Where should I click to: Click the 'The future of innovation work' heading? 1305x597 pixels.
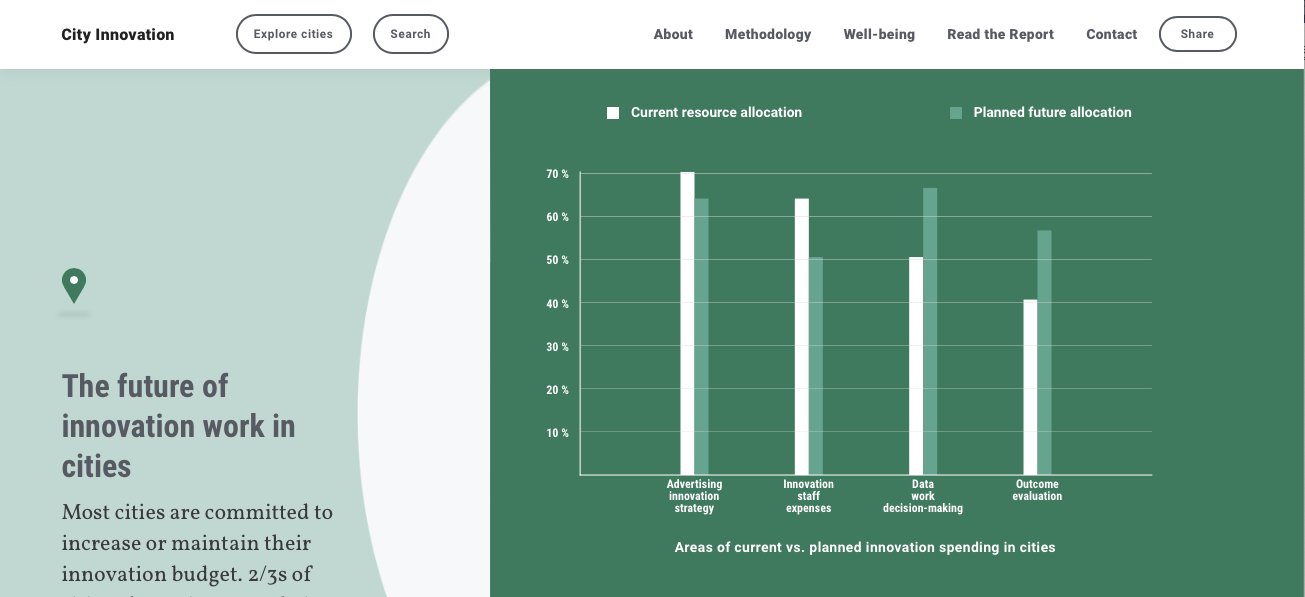[x=178, y=426]
